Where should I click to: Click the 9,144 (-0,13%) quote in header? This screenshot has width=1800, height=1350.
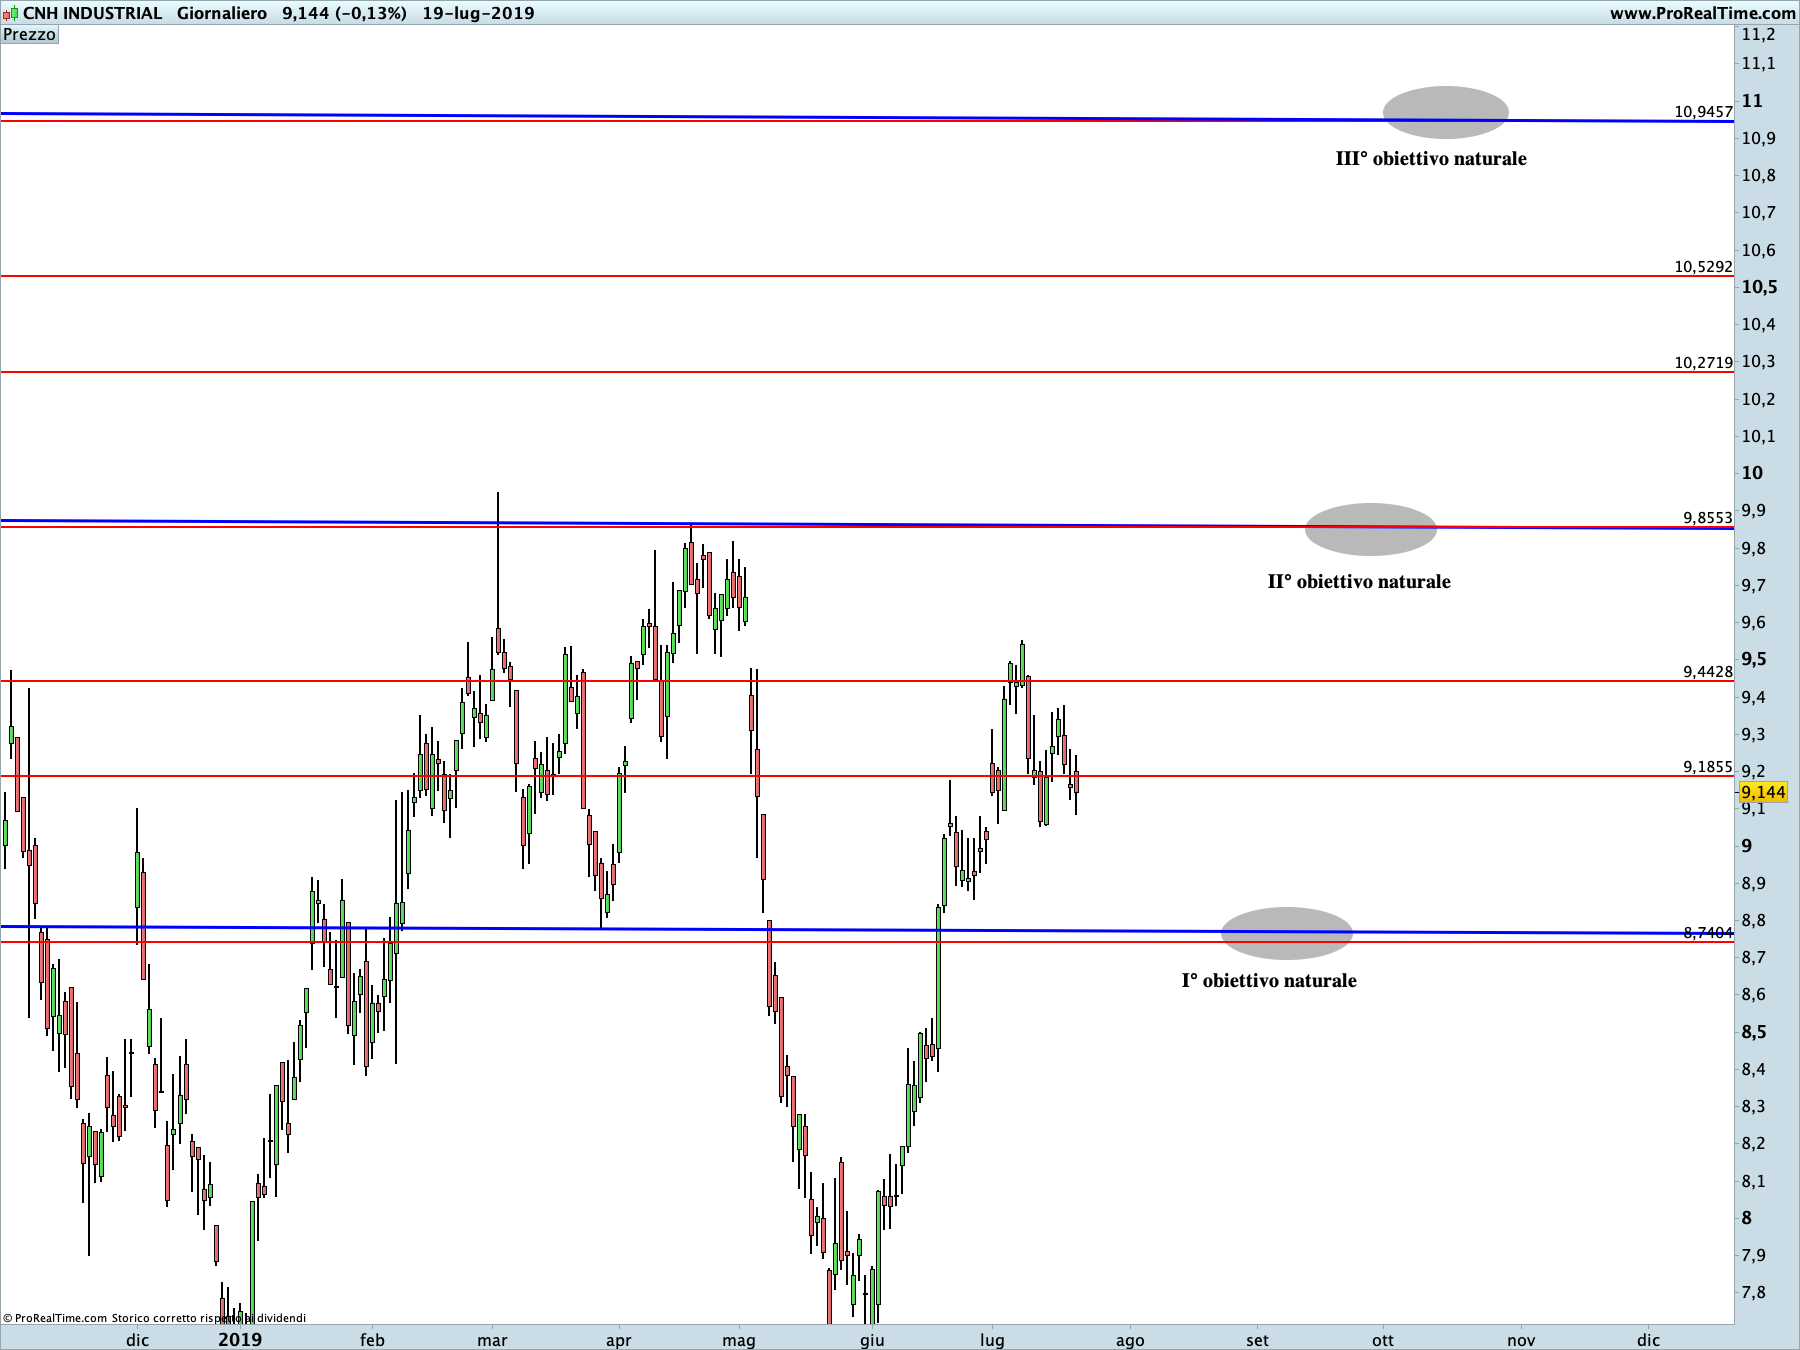(x=344, y=13)
